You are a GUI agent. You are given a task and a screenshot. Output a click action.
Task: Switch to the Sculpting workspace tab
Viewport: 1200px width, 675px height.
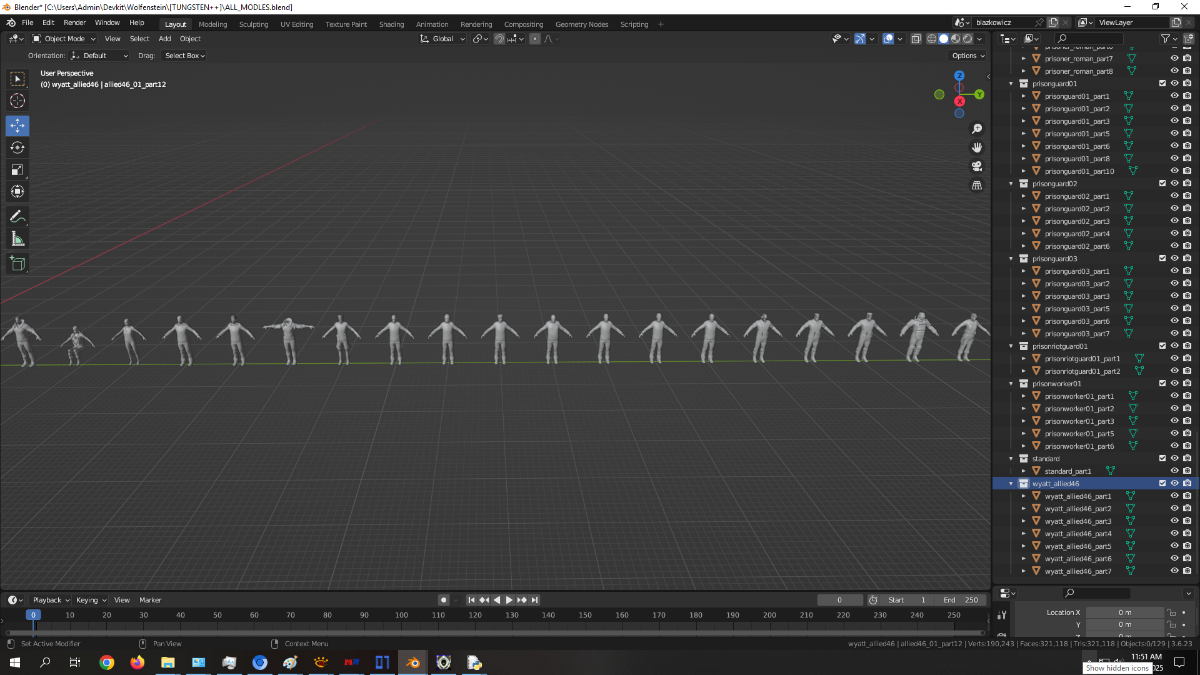click(253, 24)
